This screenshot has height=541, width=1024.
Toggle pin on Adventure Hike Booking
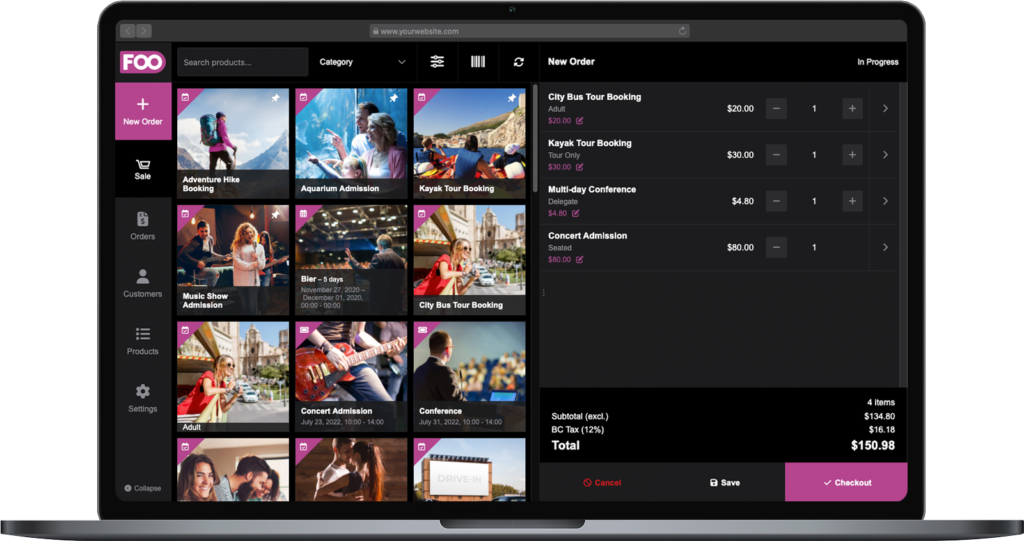pyautogui.click(x=276, y=98)
